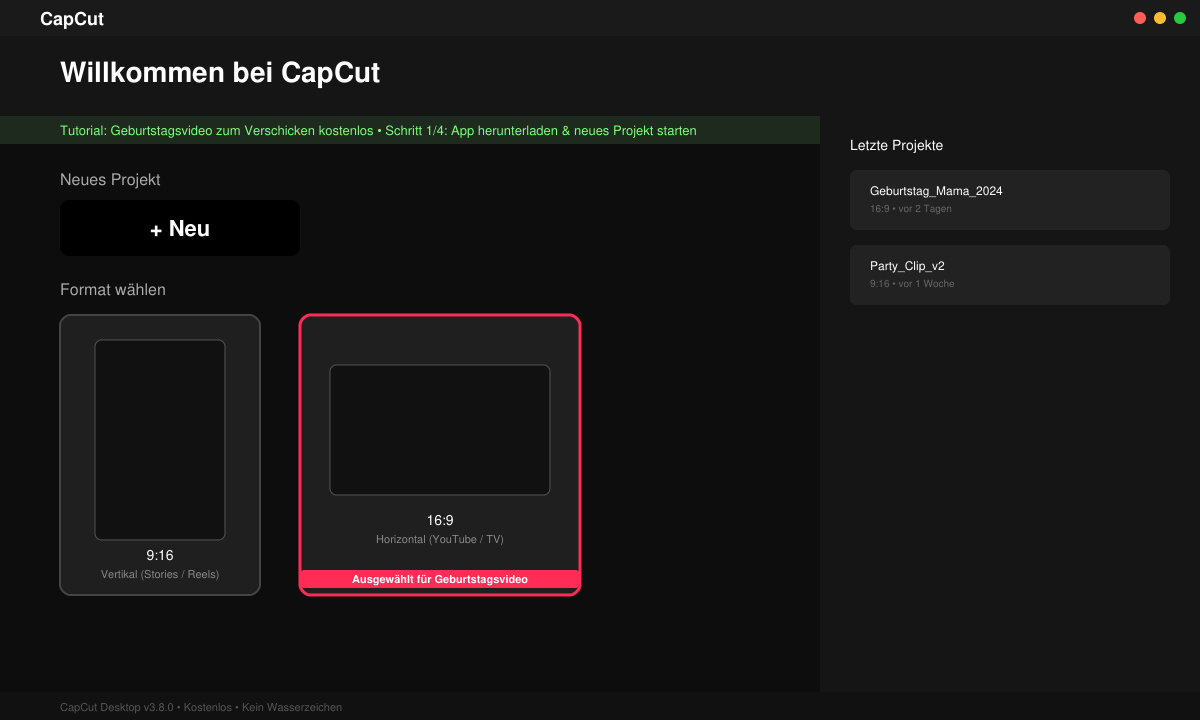Click the green maximize window dot
1200x720 pixels.
(1180, 18)
